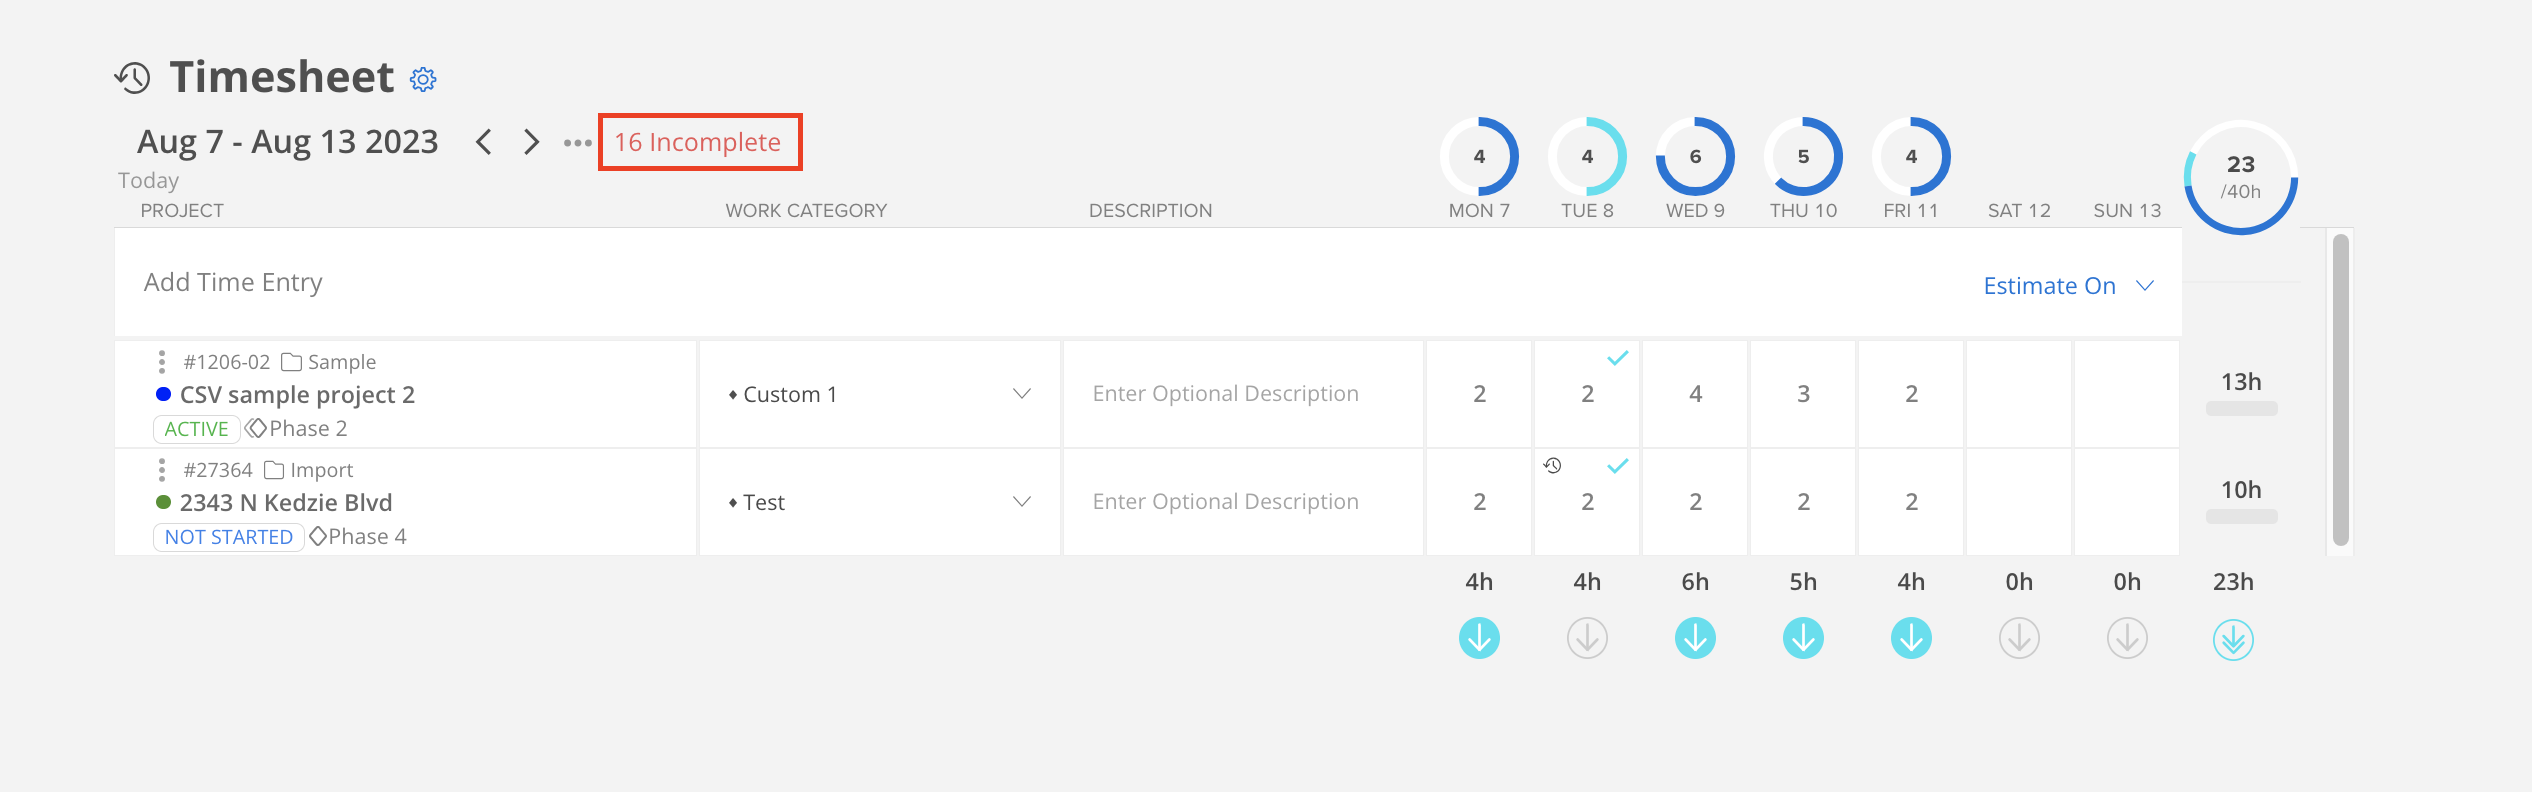
Task: Toggle the Tuesday checkmark on 2343 N Kedzie Blvd
Action: (1616, 464)
